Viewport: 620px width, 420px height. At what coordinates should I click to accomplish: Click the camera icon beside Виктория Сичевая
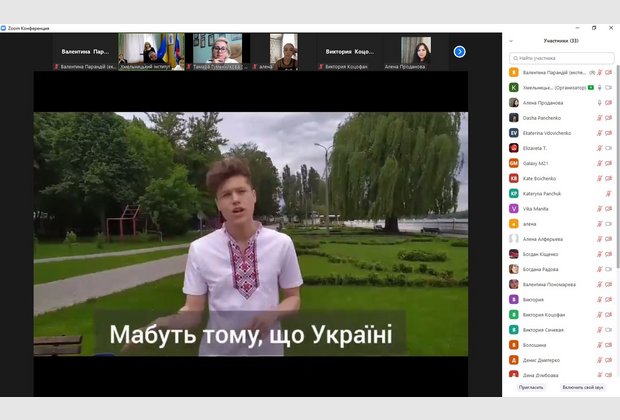608,329
